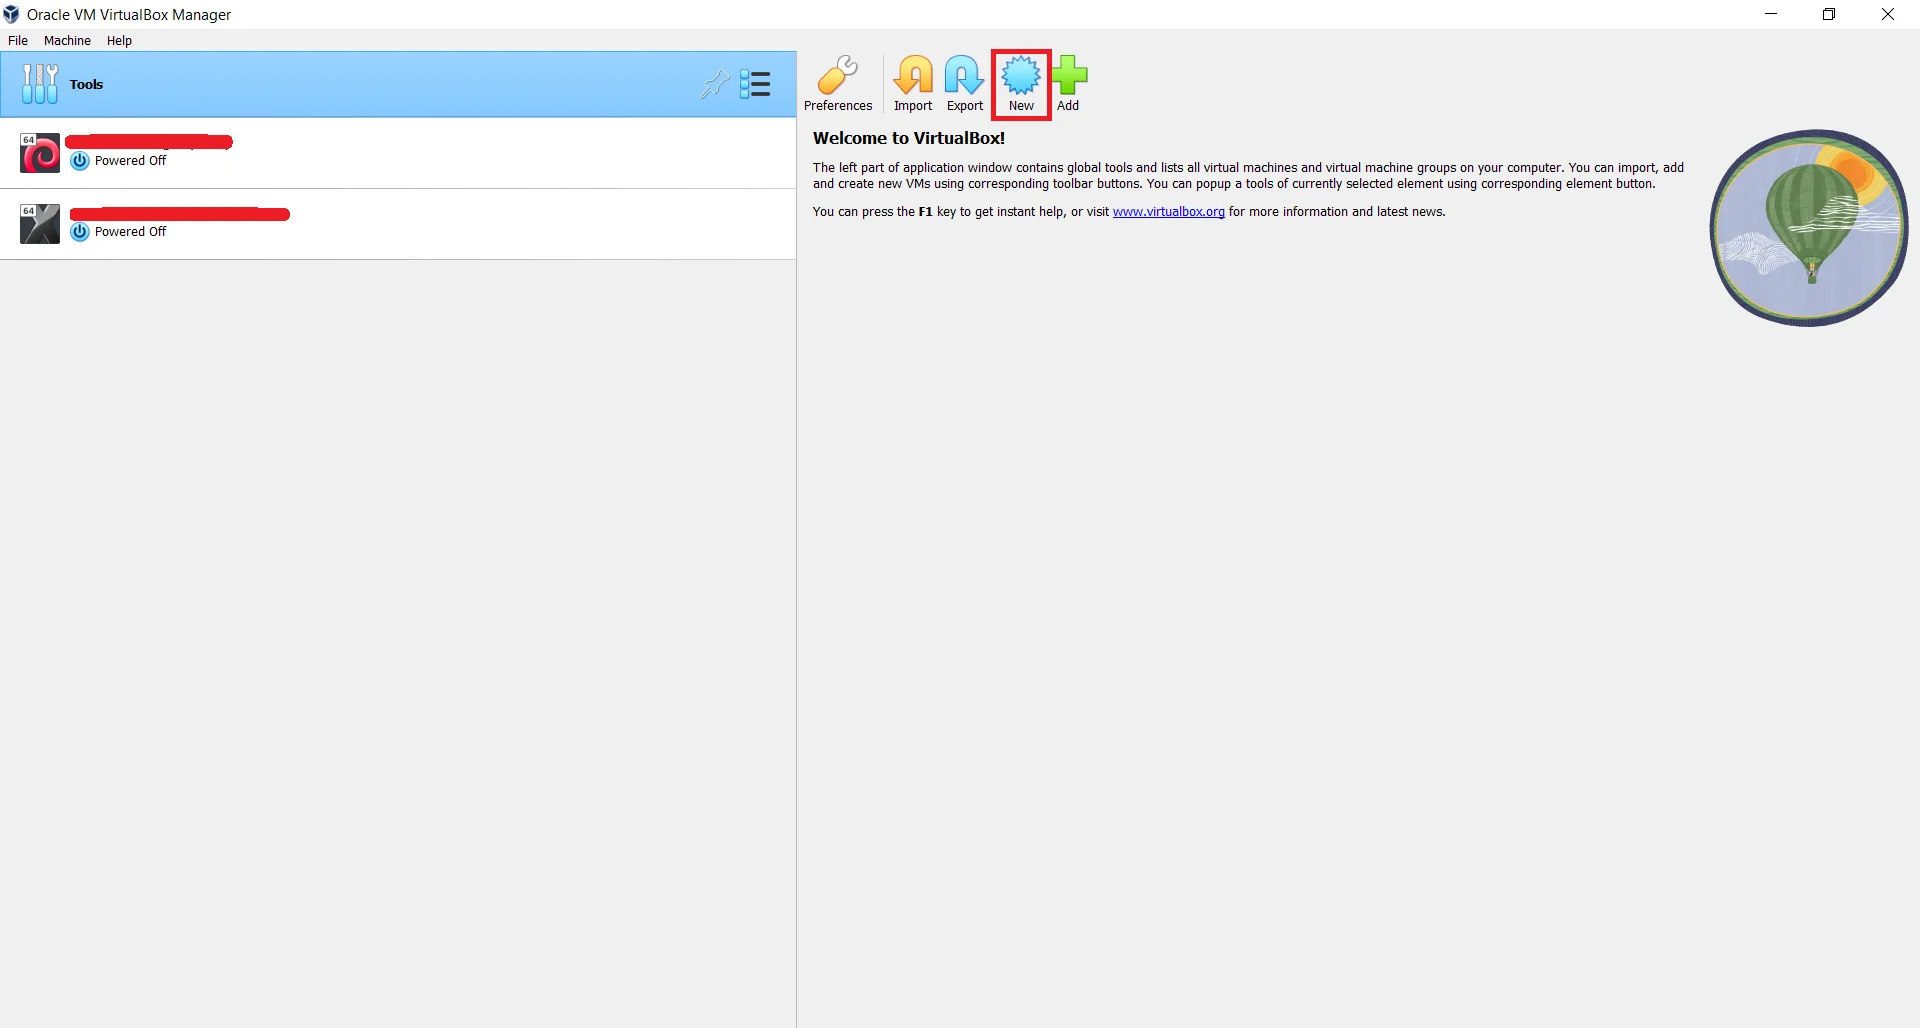
Task: Create a New virtual machine
Action: [x=1021, y=84]
